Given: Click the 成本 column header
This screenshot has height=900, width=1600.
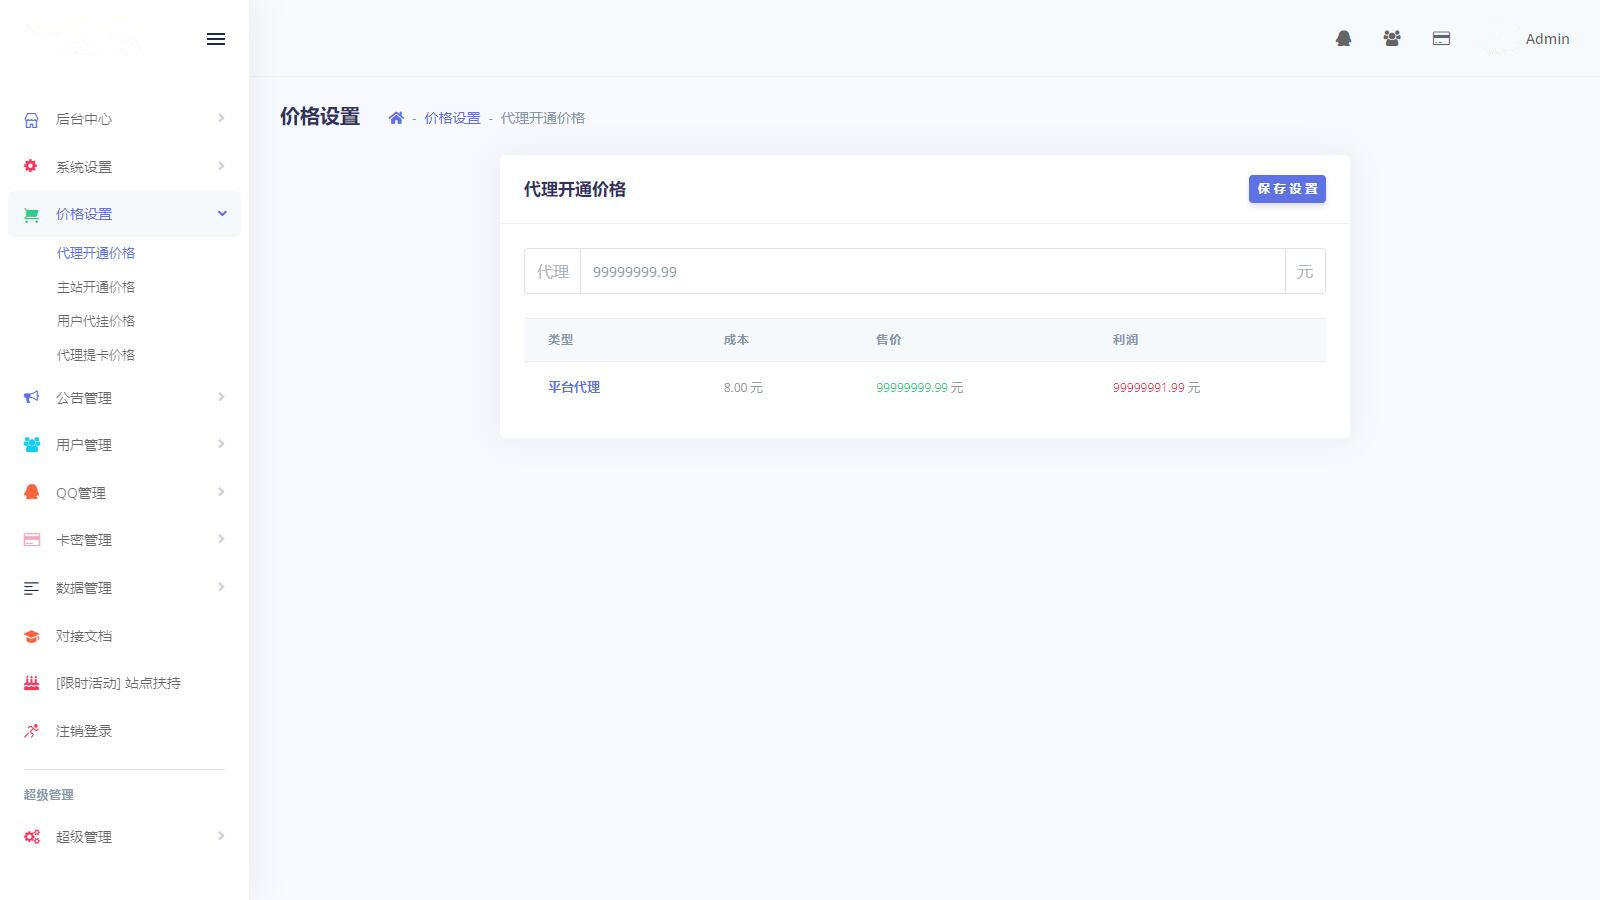Looking at the screenshot, I should (x=737, y=340).
